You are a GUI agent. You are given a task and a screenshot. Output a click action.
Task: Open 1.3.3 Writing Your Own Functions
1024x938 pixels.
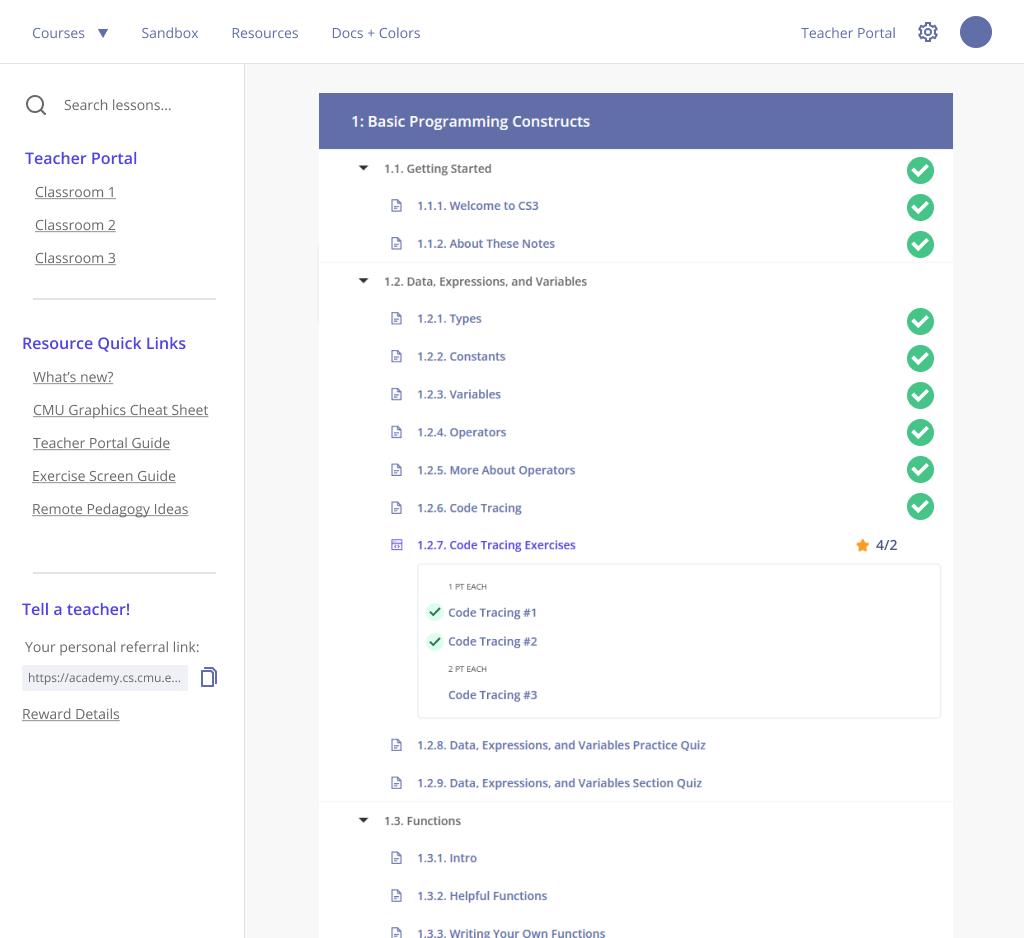(x=511, y=932)
